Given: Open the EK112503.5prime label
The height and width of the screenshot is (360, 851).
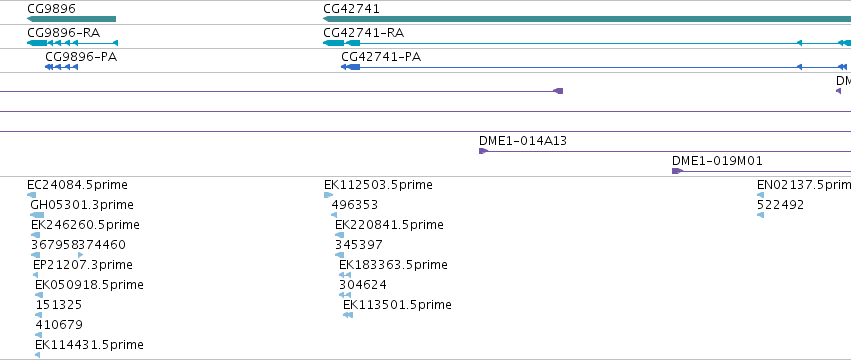Looking at the screenshot, I should [x=378, y=185].
